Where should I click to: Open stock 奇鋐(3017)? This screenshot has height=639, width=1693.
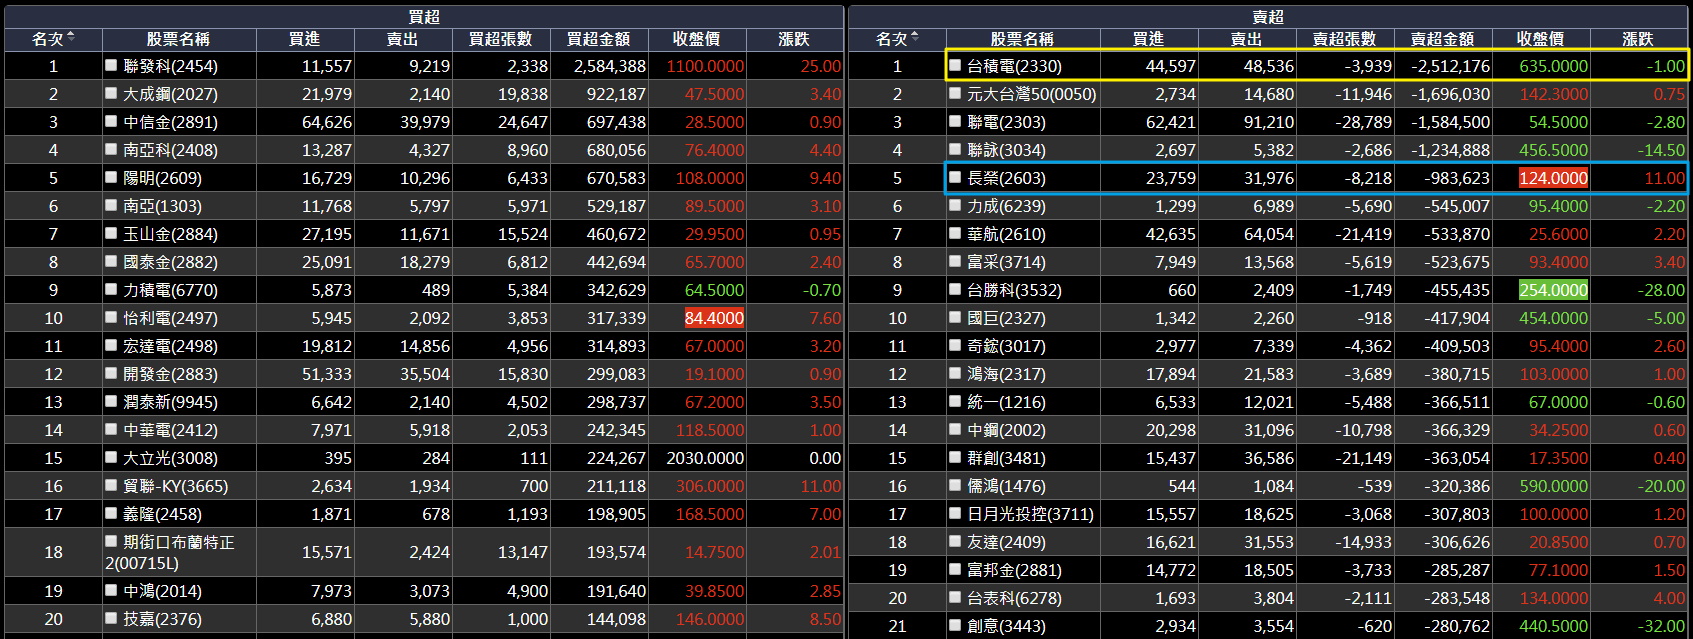point(1006,346)
